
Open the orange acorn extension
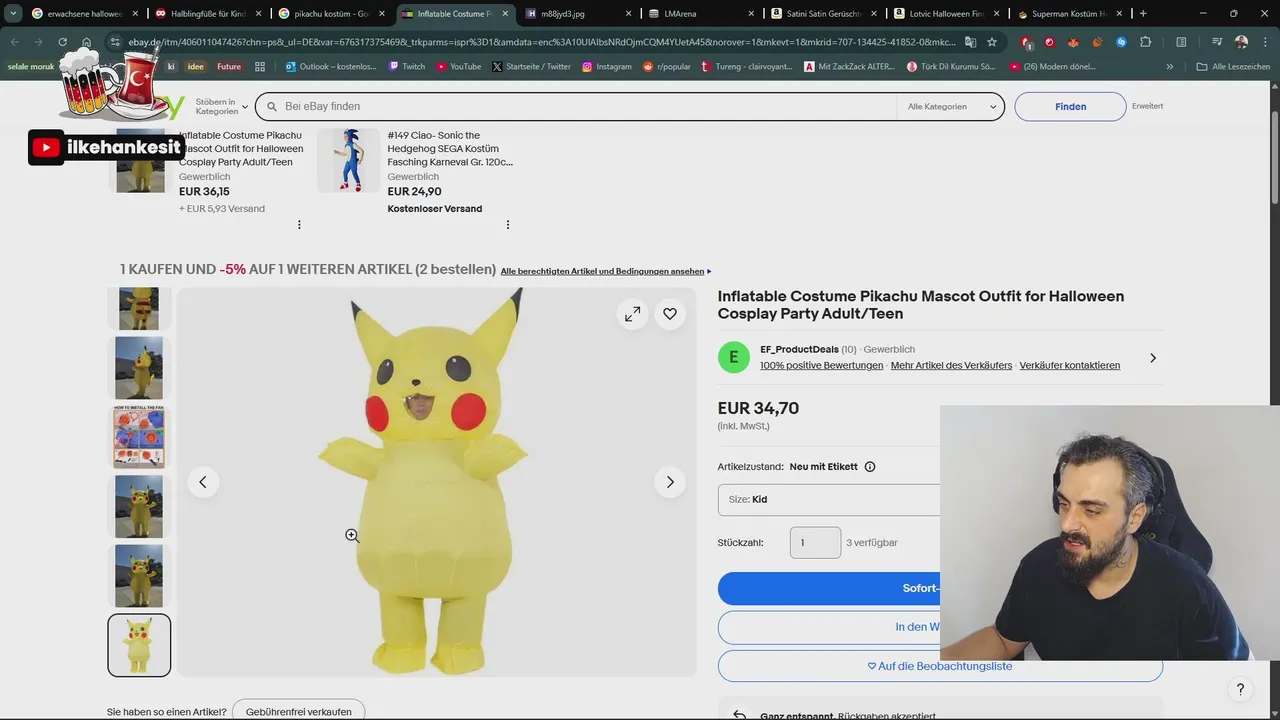pyautogui.click(x=1097, y=42)
